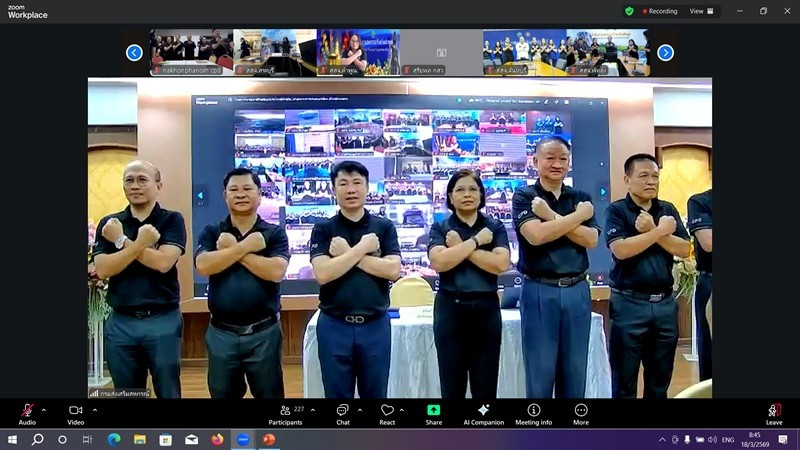Viewport: 800px width, 450px height.
Task: Click the green Share screen button
Action: pos(433,411)
